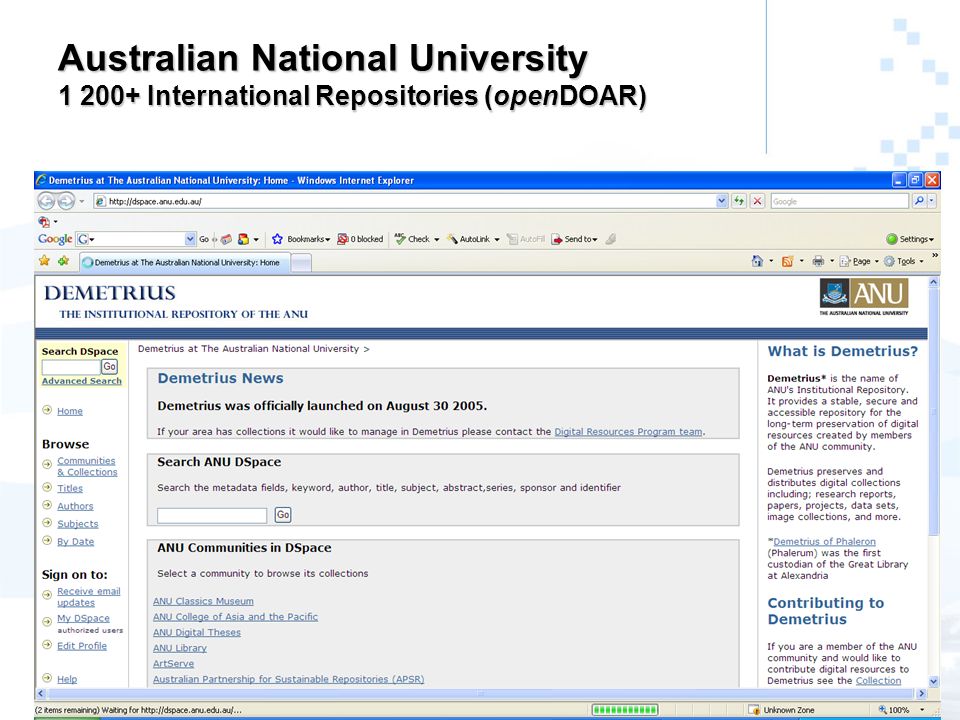Click the green Settings icon in Google toolbar
The height and width of the screenshot is (720, 960).
point(891,239)
